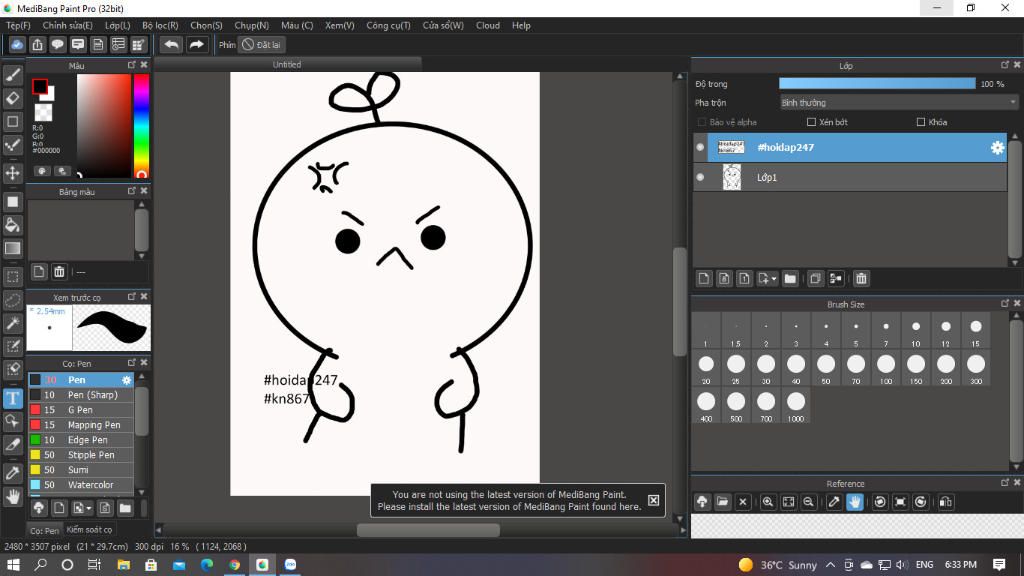Switch to the Untitled canvas tab
Image resolution: width=1024 pixels, height=576 pixels.
[x=287, y=65]
